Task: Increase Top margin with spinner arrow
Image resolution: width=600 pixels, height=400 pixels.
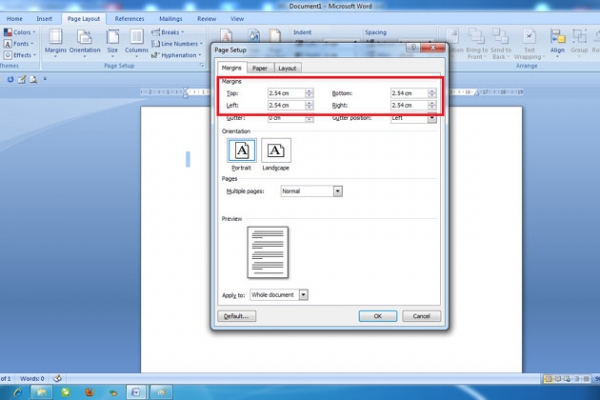Action: 309,91
